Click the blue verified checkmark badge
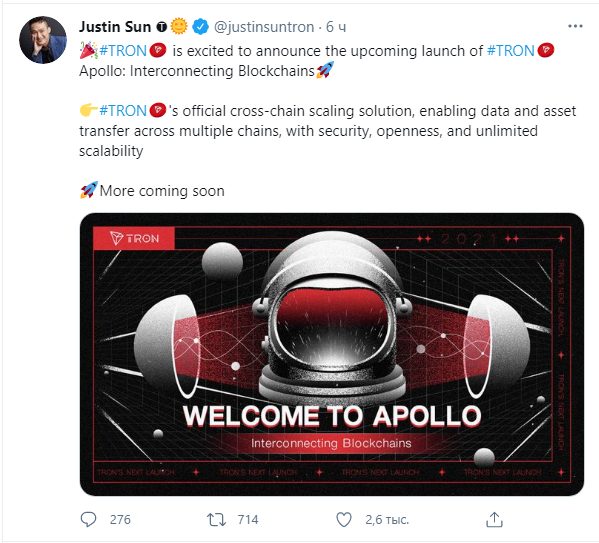Screen dimensions: 599x543 point(200,27)
